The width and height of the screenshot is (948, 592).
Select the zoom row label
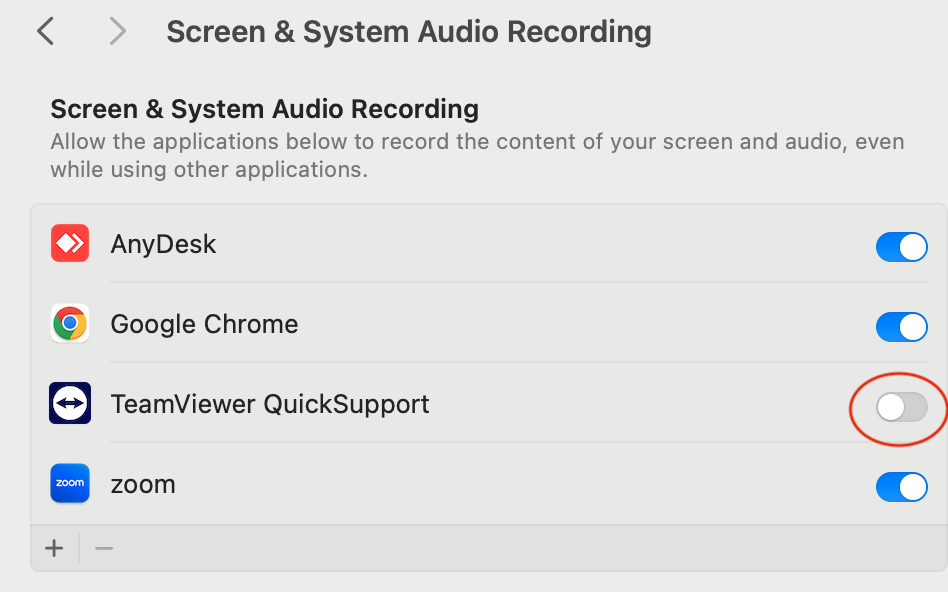click(143, 485)
